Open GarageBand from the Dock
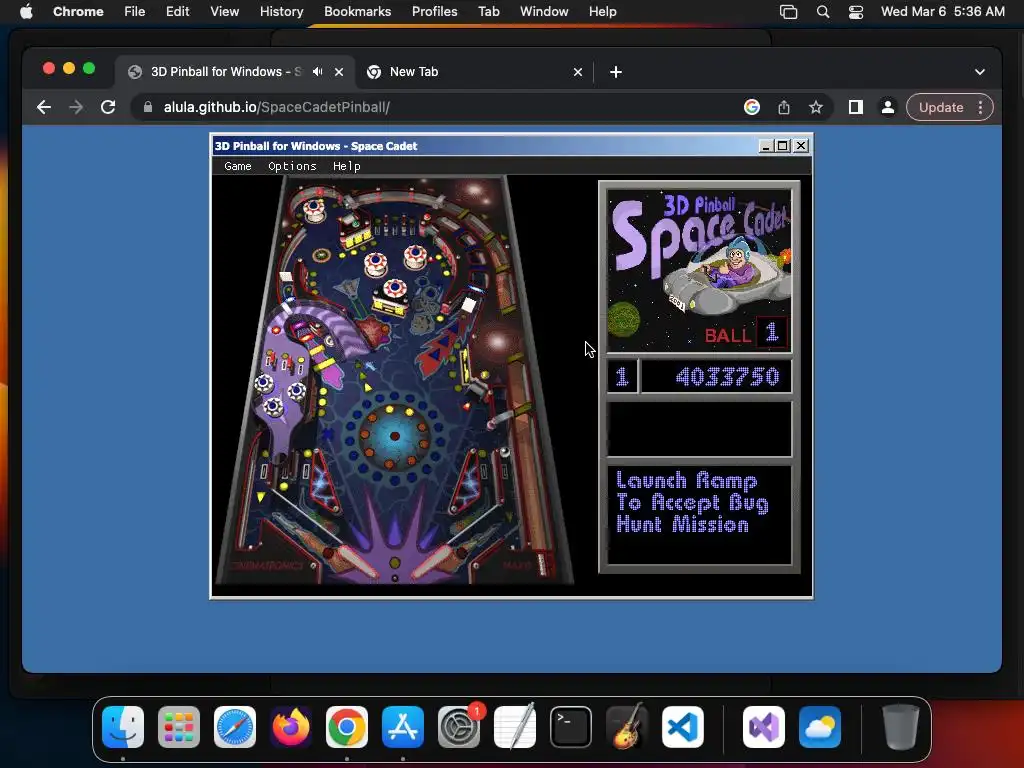Screen dimensions: 1024x768 tap(627, 727)
